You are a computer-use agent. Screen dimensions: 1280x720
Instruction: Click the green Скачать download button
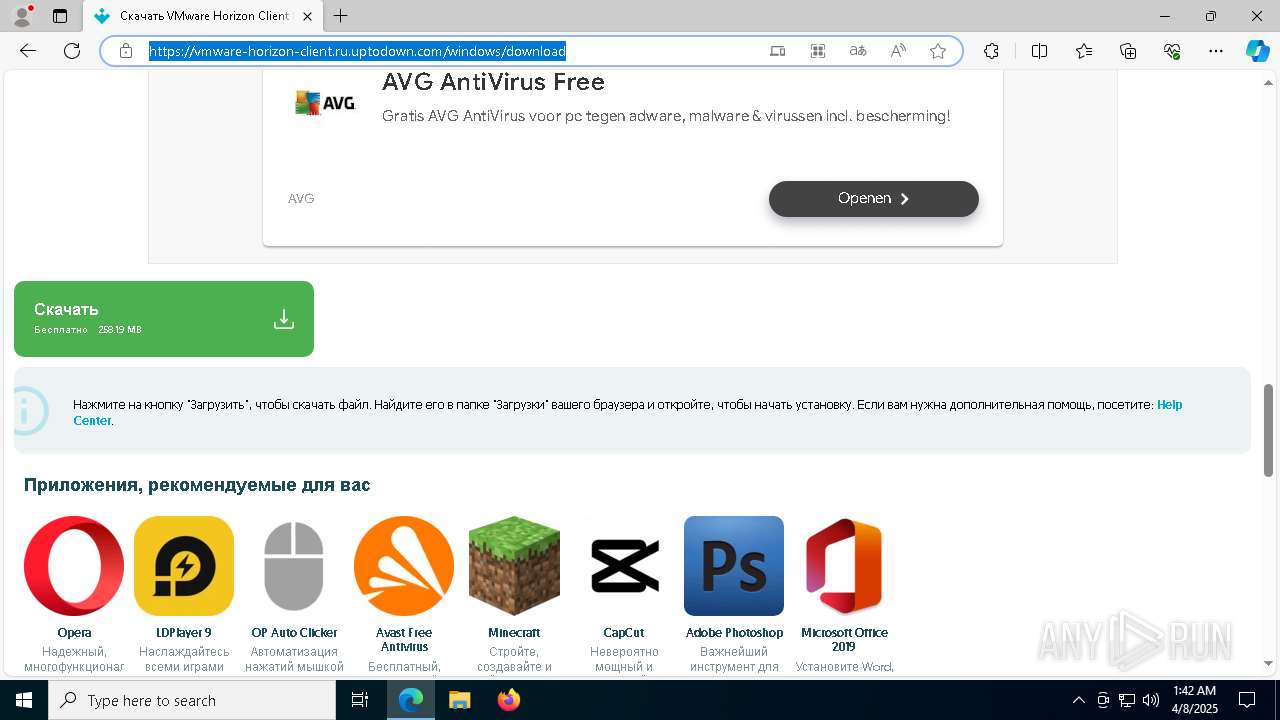(x=164, y=319)
